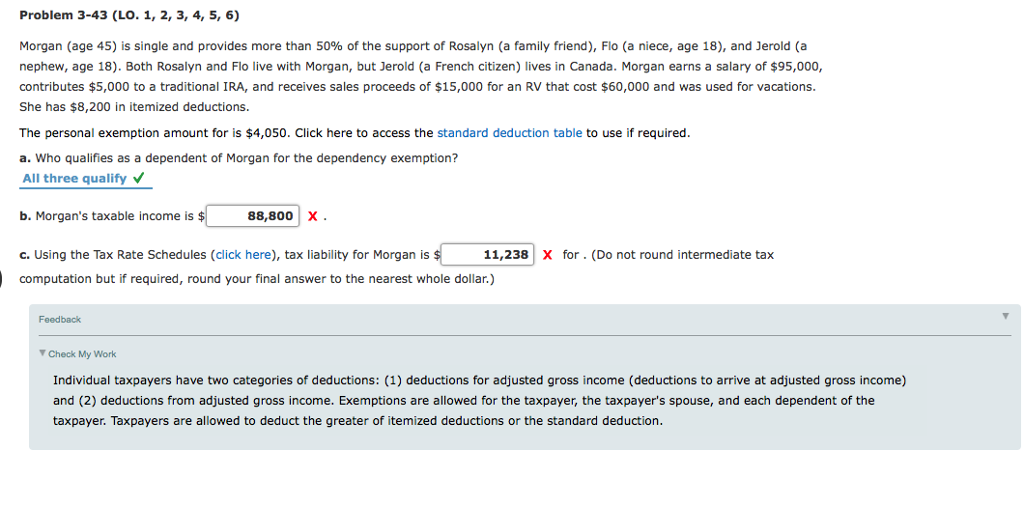Screen dimensions: 1024x507
Task: Click the red X beside 88,800
Action: (x=313, y=216)
